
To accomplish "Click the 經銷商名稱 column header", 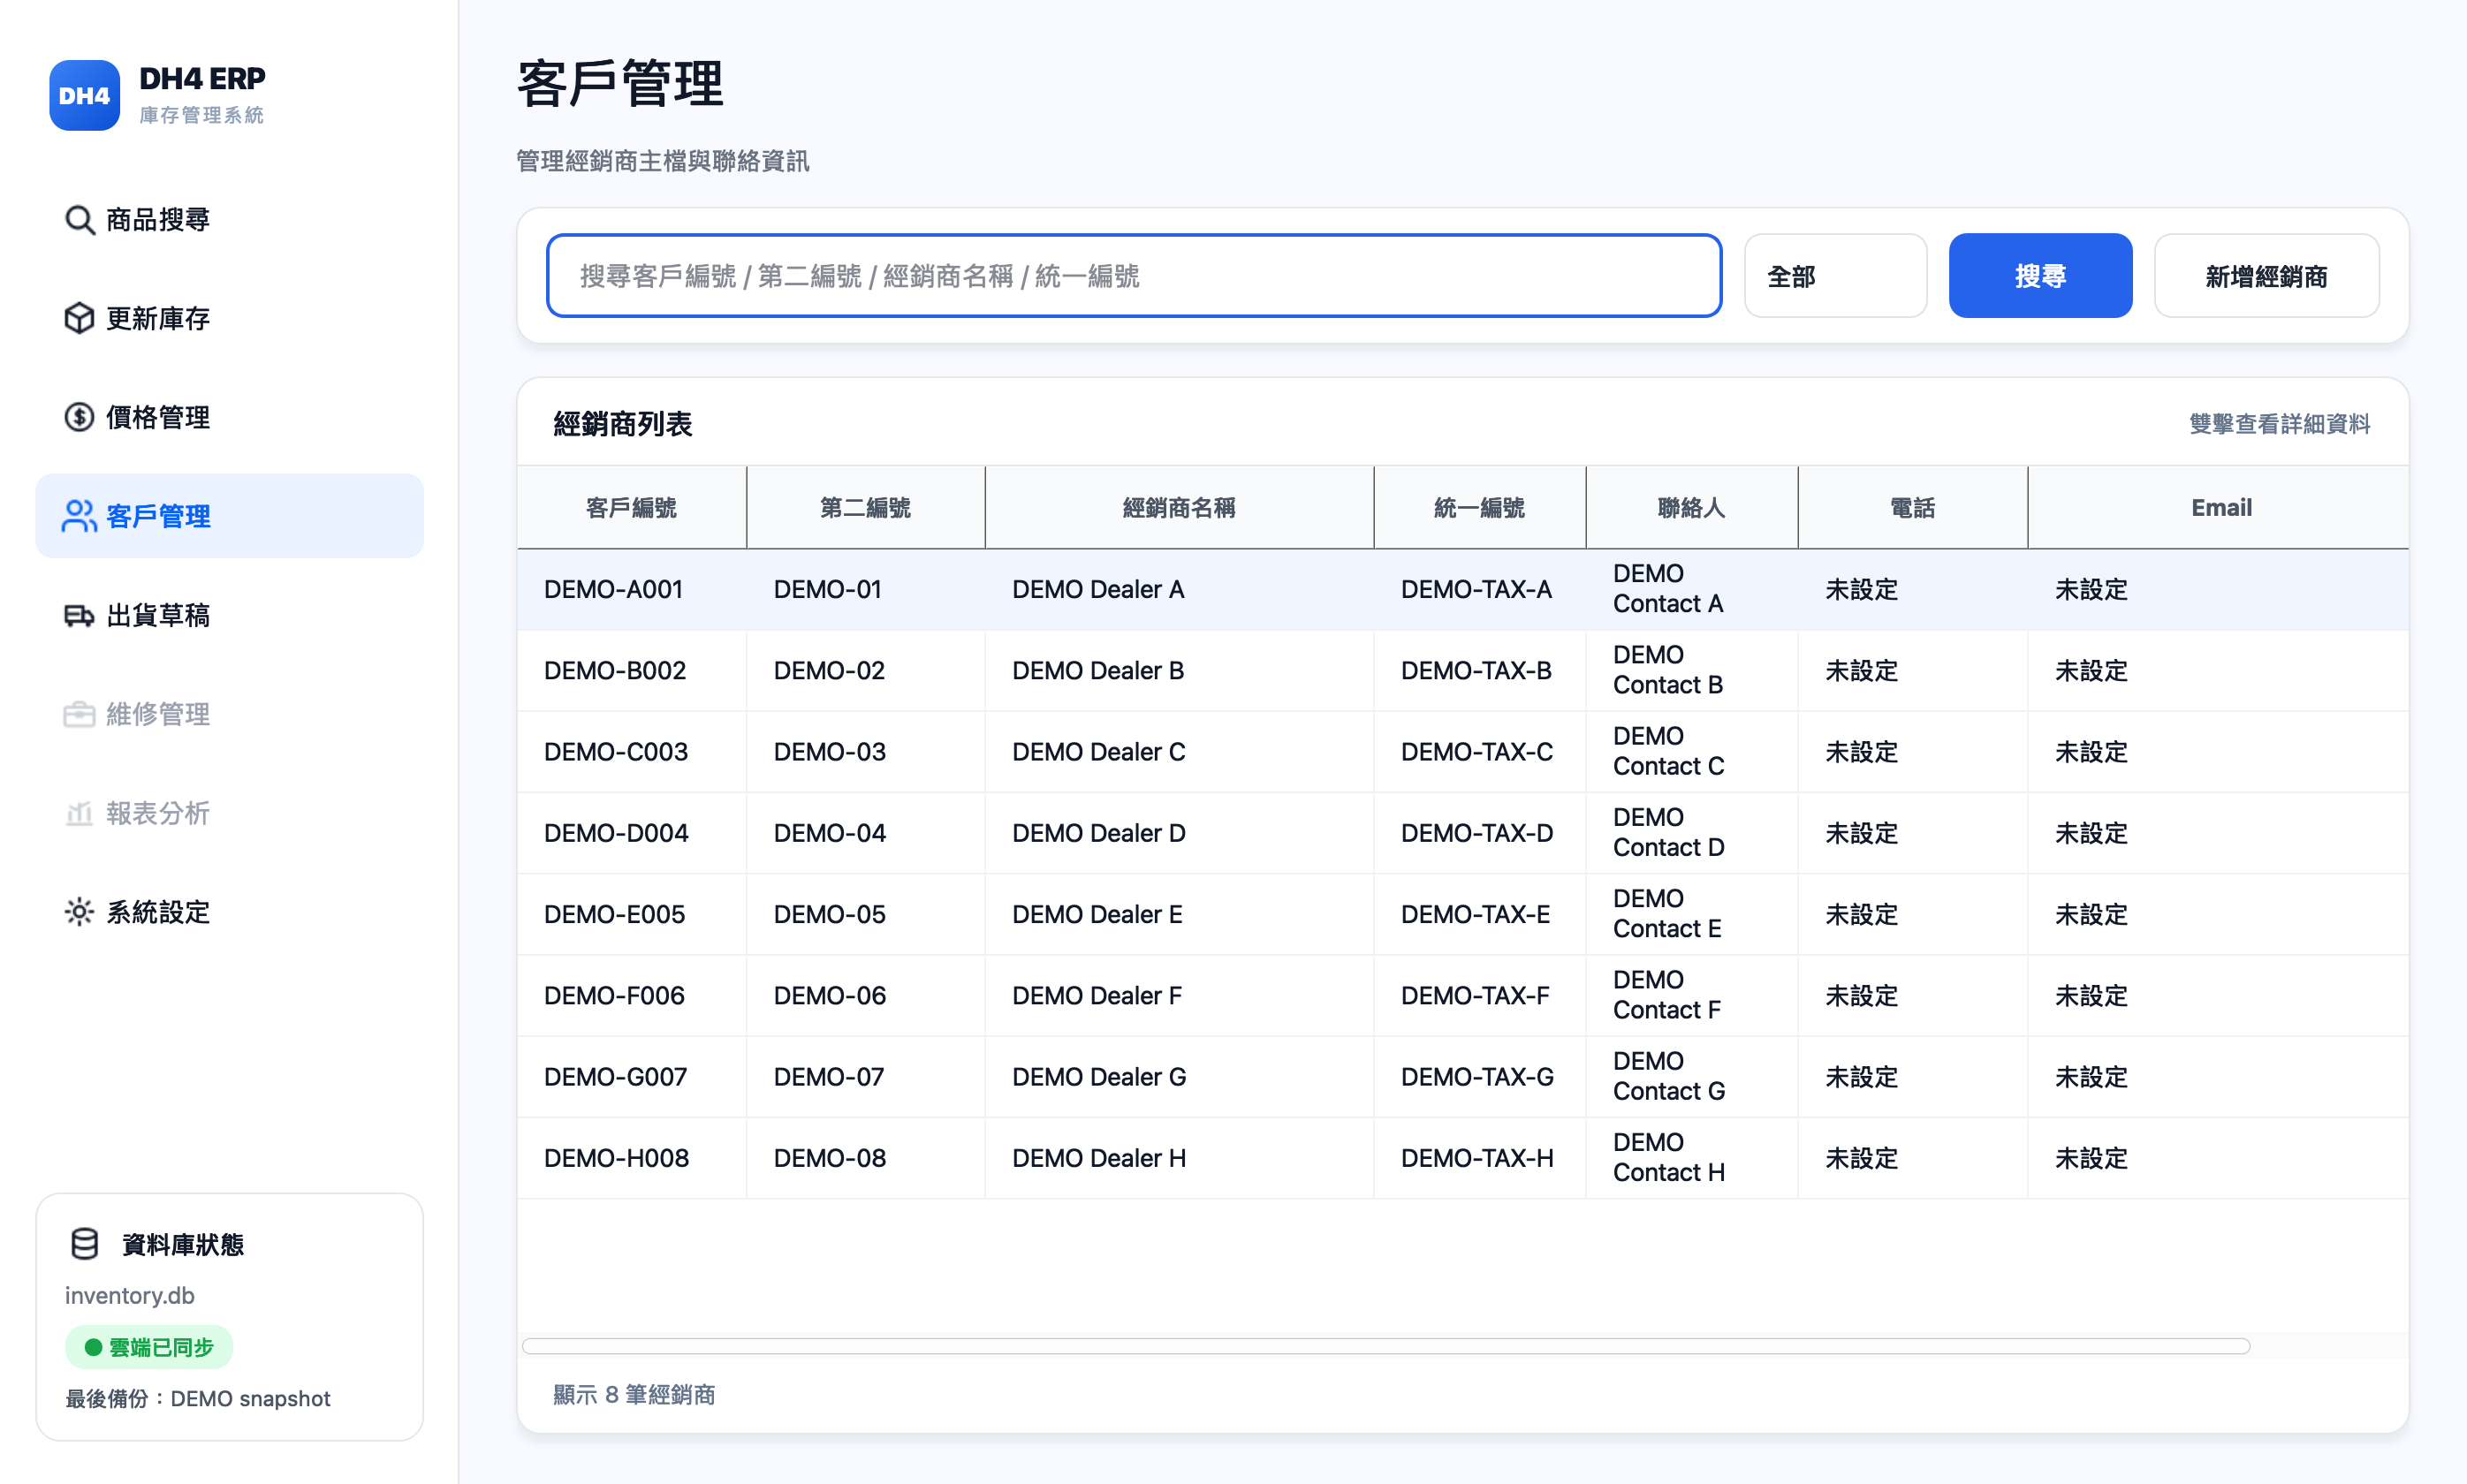I will pyautogui.click(x=1179, y=508).
